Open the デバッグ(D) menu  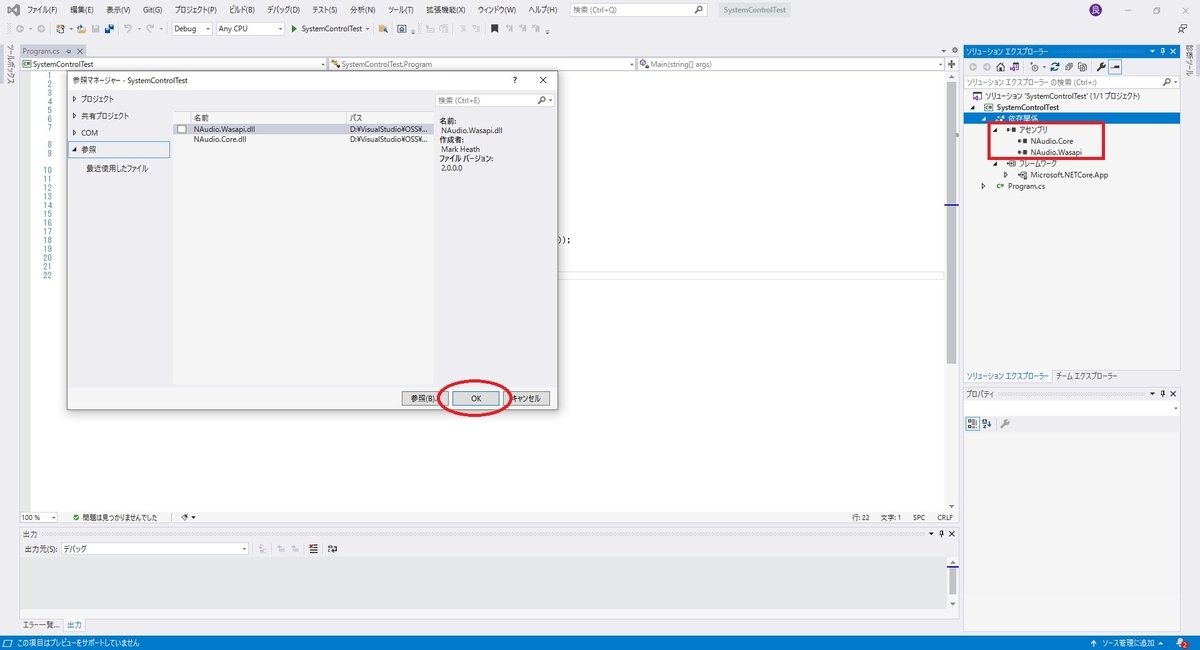(284, 9)
